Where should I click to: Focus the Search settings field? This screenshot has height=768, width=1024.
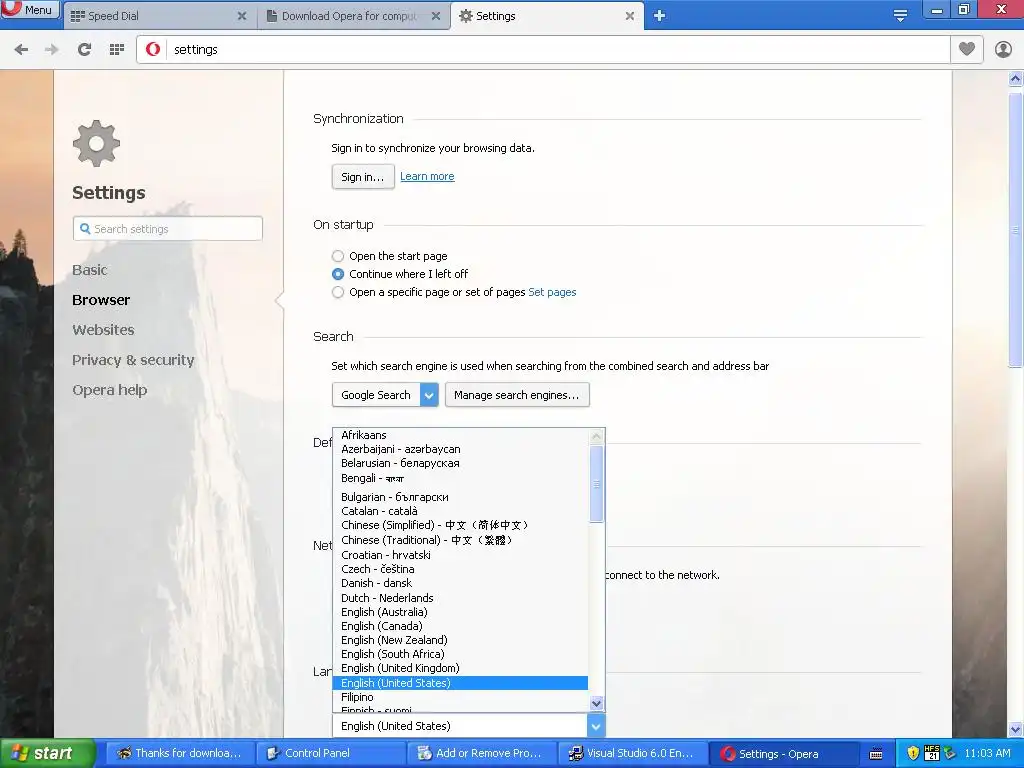coord(168,229)
